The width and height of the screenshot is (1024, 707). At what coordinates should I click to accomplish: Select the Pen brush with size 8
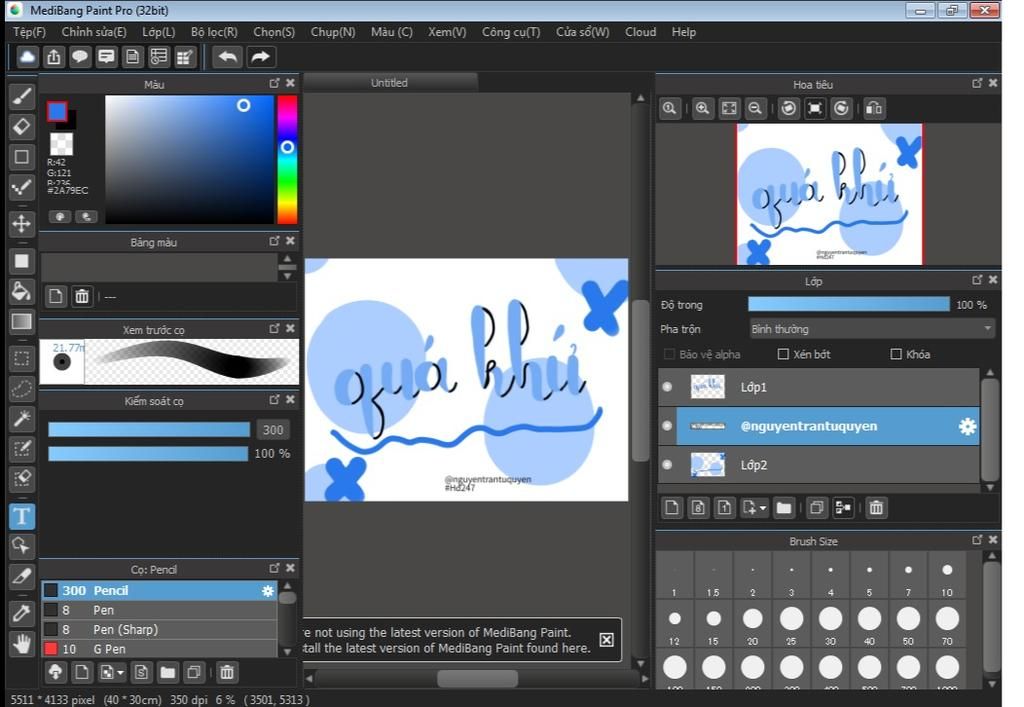click(x=160, y=610)
